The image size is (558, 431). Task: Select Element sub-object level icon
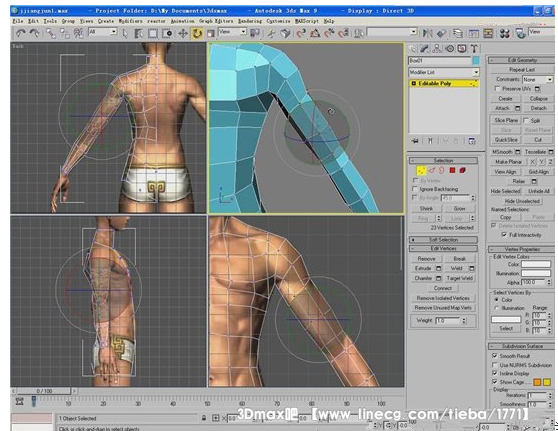(463, 170)
